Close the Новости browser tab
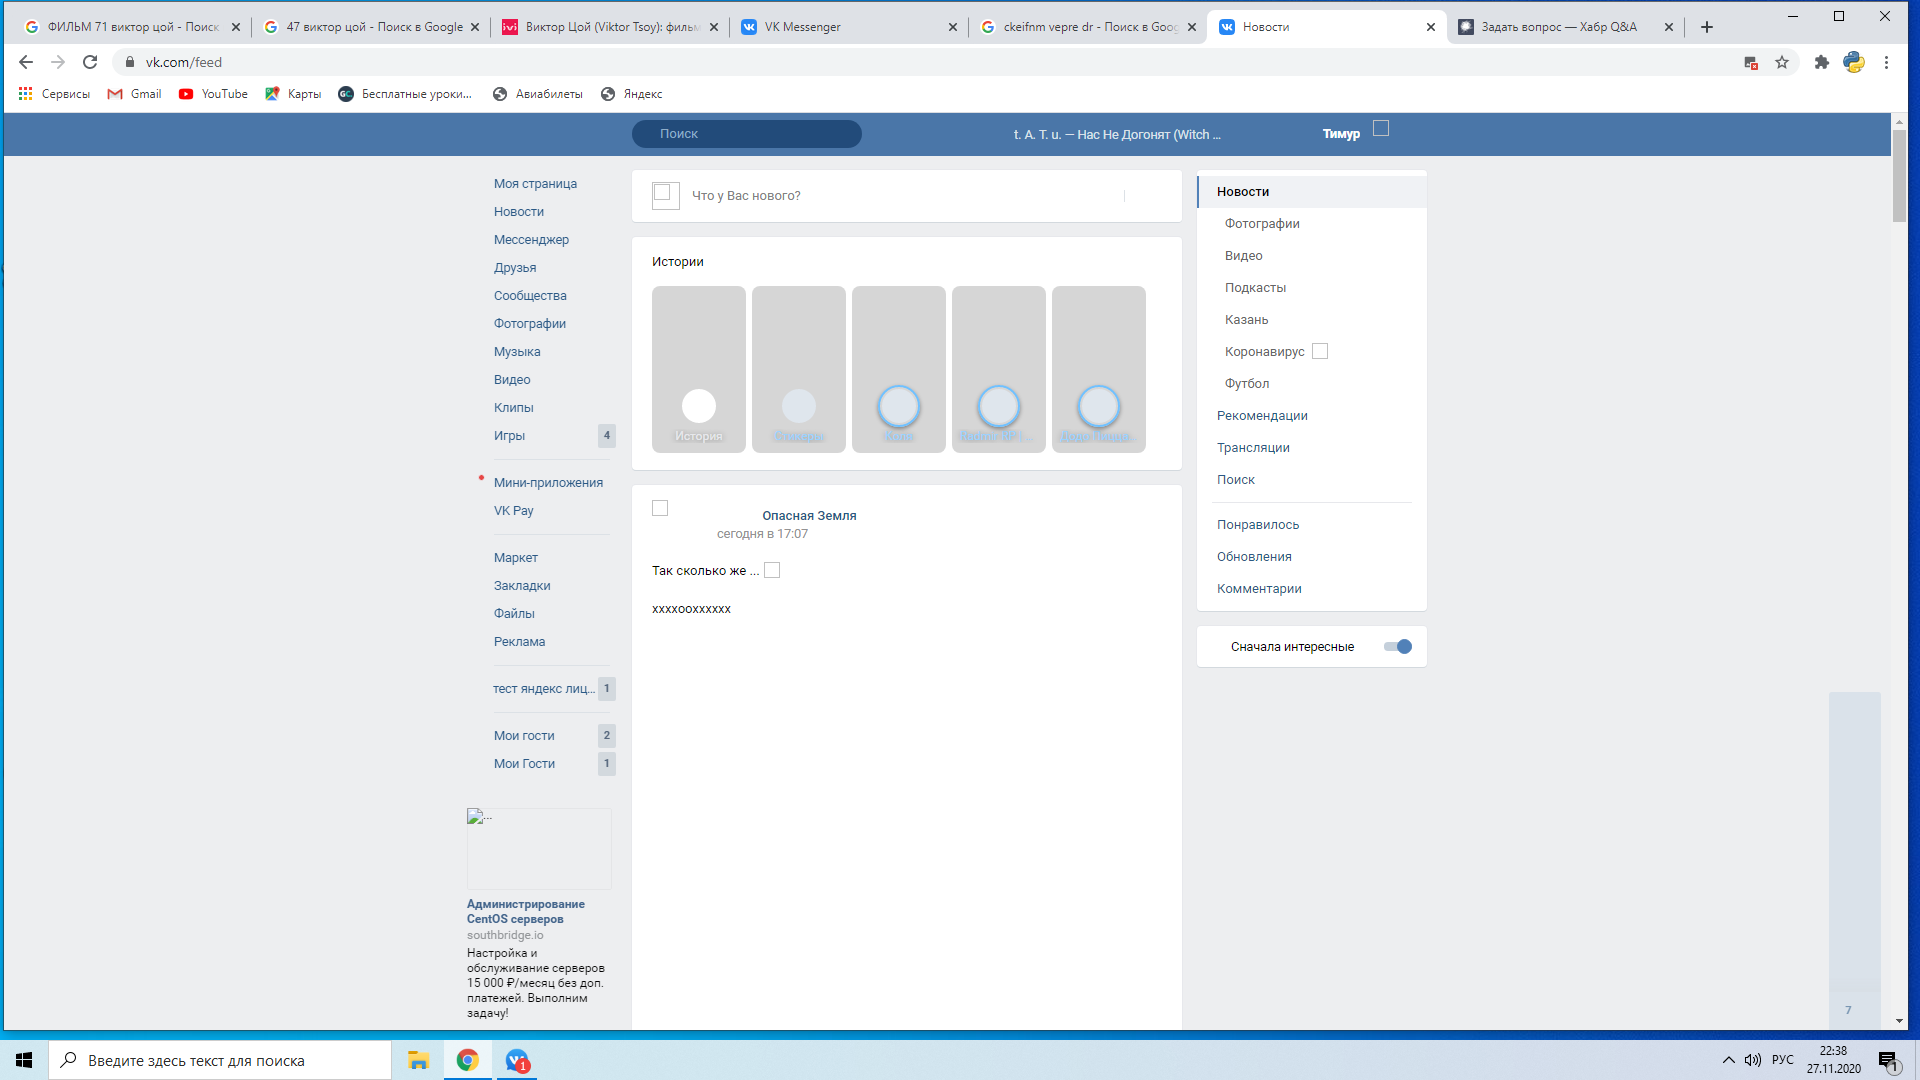This screenshot has width=1920, height=1080. click(1430, 27)
